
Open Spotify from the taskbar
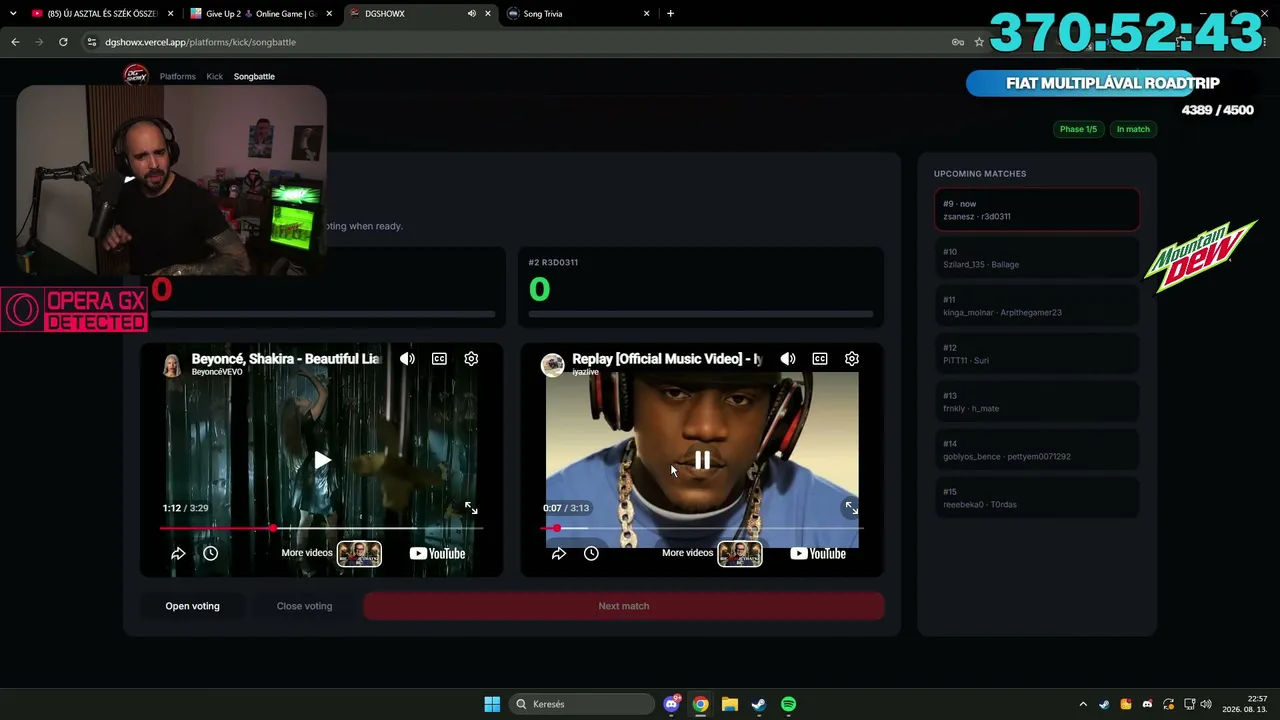[788, 704]
